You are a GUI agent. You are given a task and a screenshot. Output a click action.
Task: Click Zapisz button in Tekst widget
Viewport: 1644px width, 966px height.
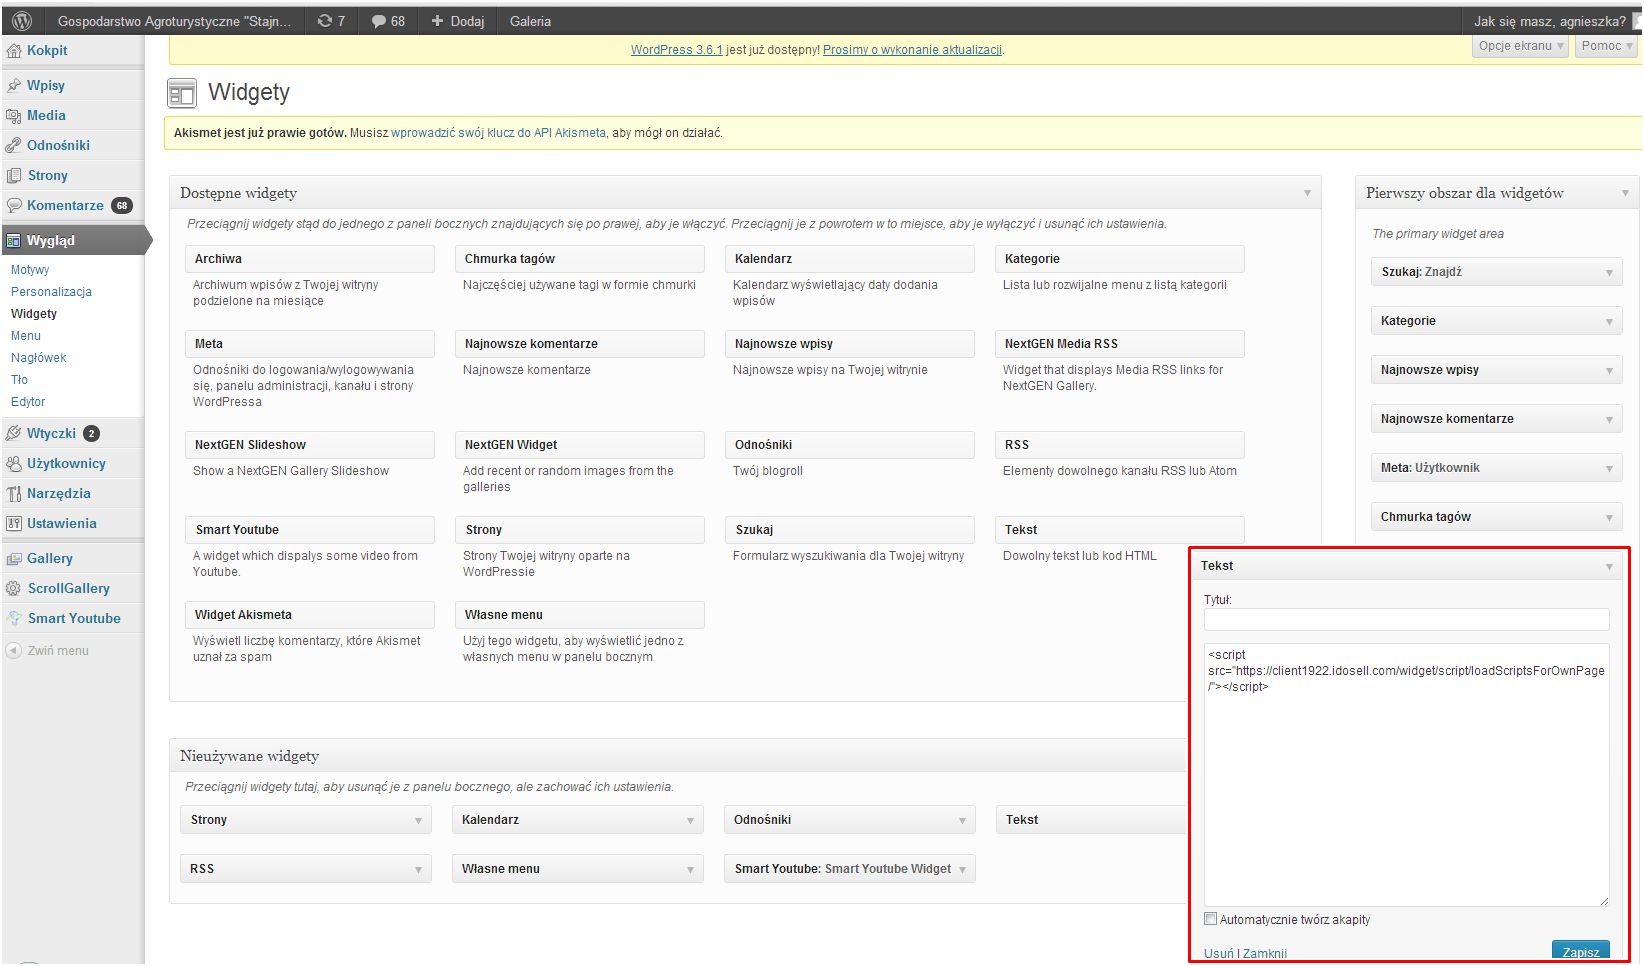coord(1581,951)
